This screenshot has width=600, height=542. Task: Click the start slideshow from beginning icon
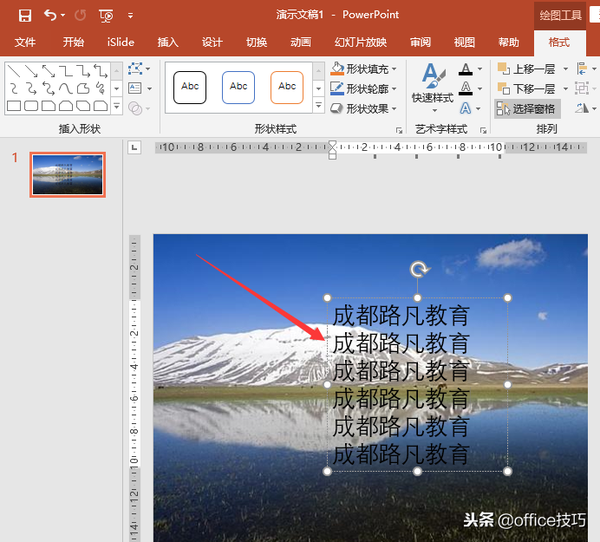click(x=106, y=15)
